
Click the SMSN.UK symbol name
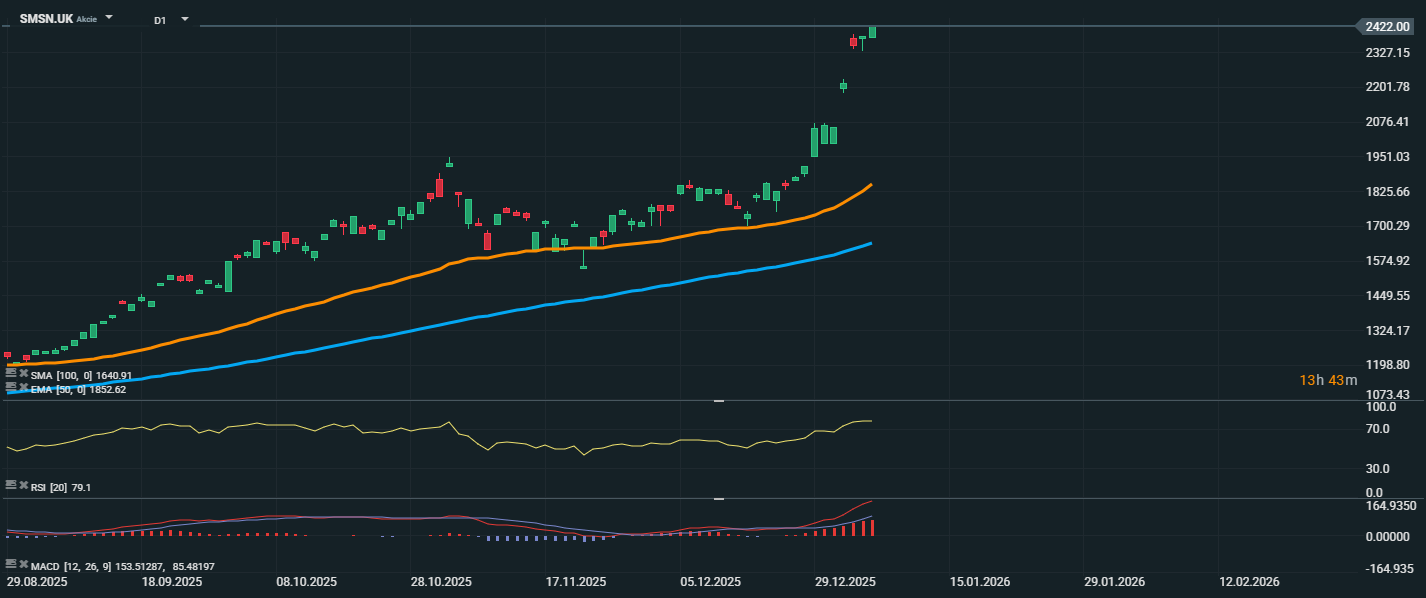(46, 19)
